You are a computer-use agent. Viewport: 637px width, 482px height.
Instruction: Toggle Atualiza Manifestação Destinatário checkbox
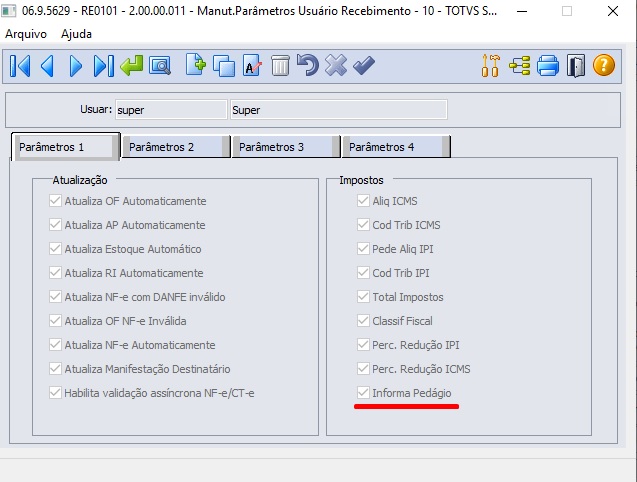(55, 369)
